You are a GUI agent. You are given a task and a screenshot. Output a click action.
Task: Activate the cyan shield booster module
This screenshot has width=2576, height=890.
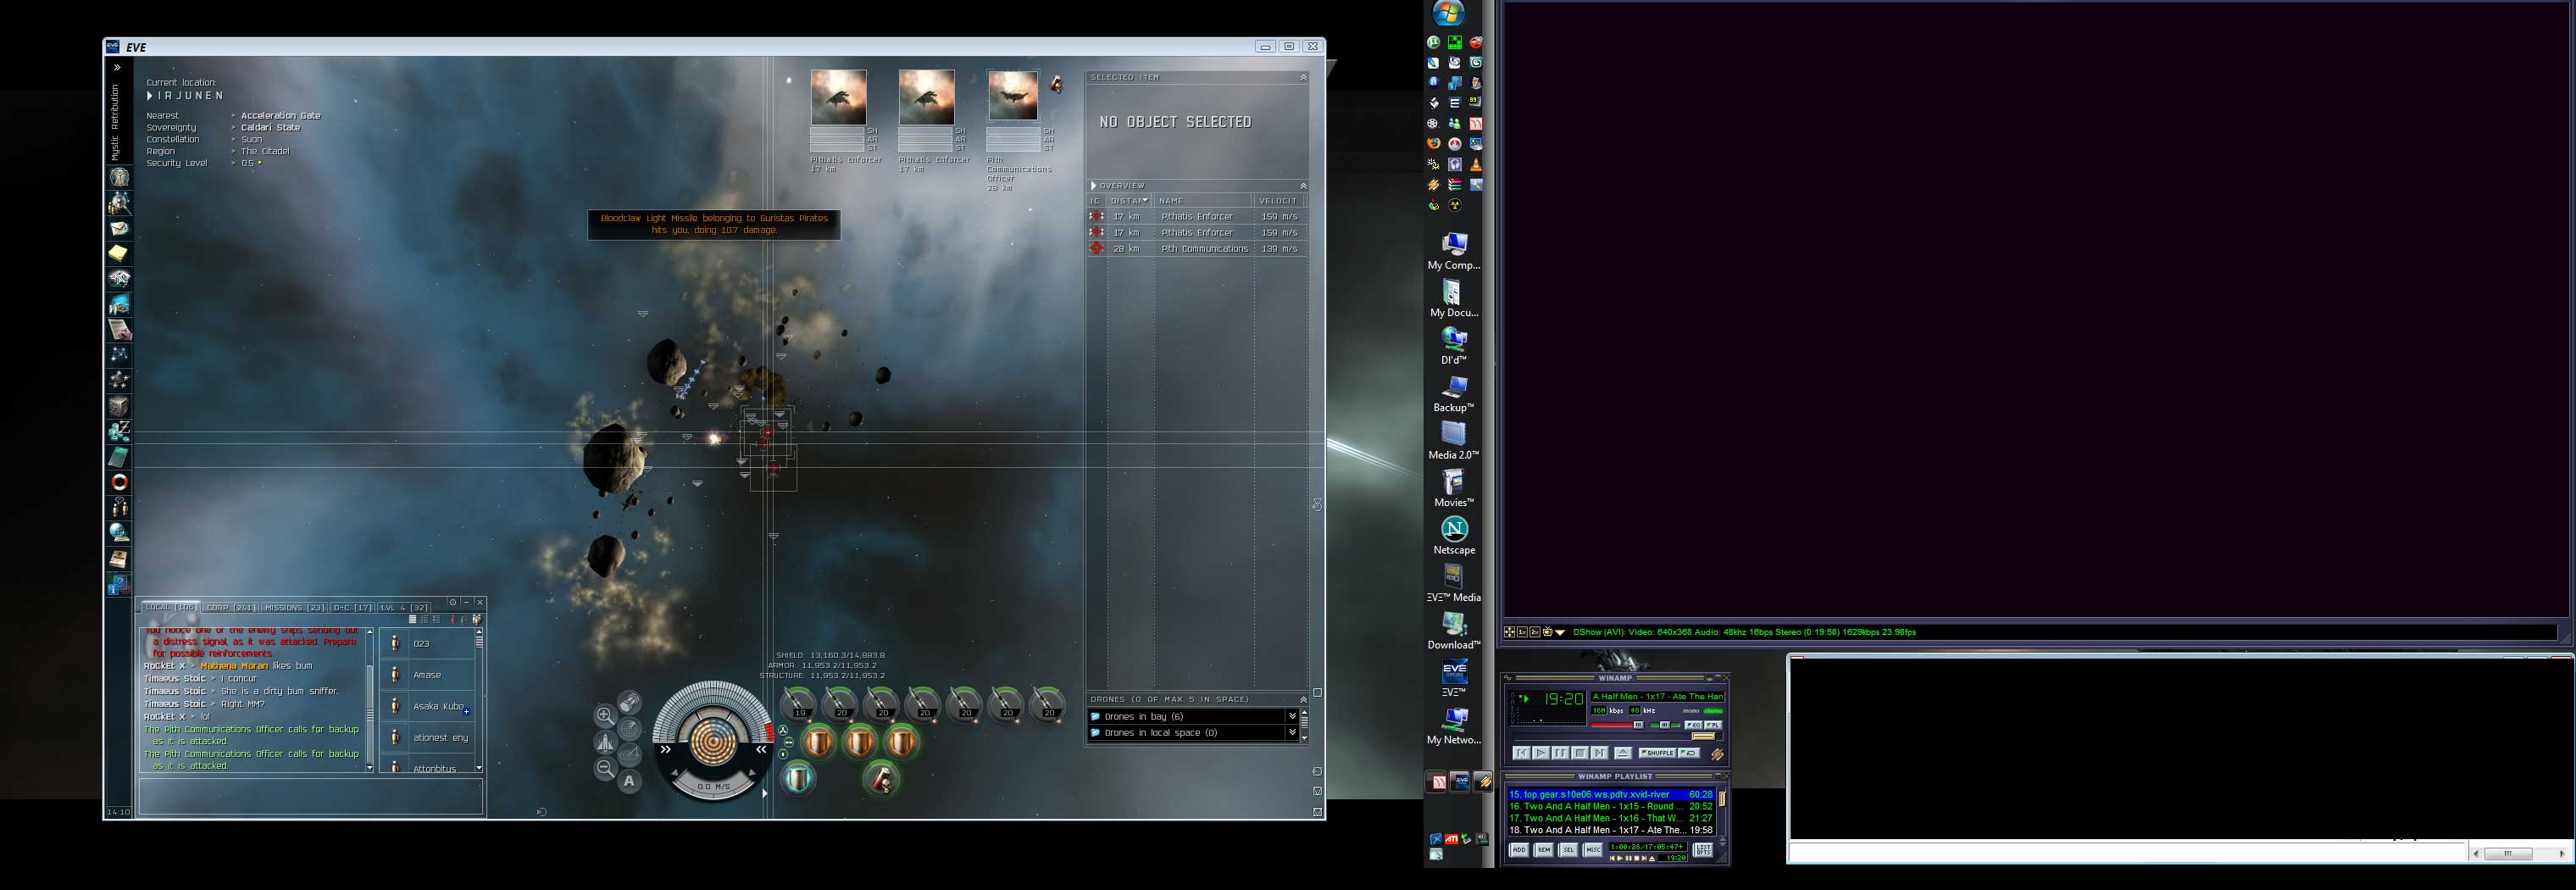[x=798, y=777]
